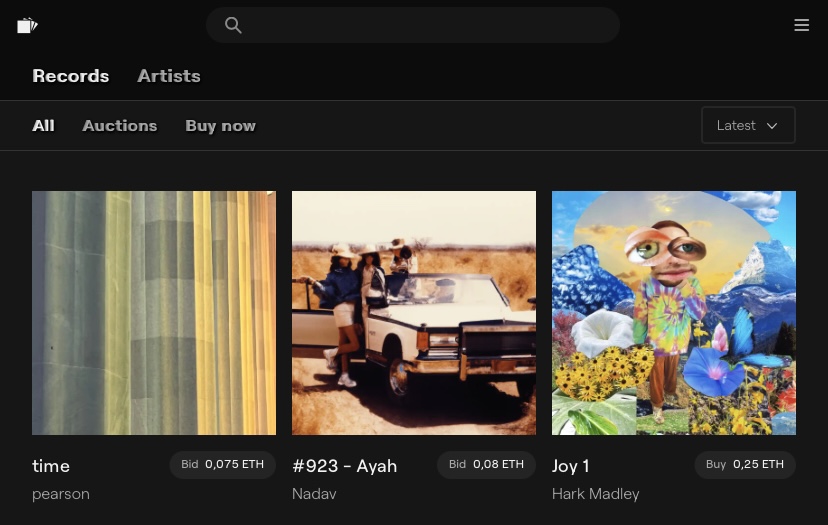Click the magnifying glass search icon
The width and height of the screenshot is (828, 525).
point(233,25)
